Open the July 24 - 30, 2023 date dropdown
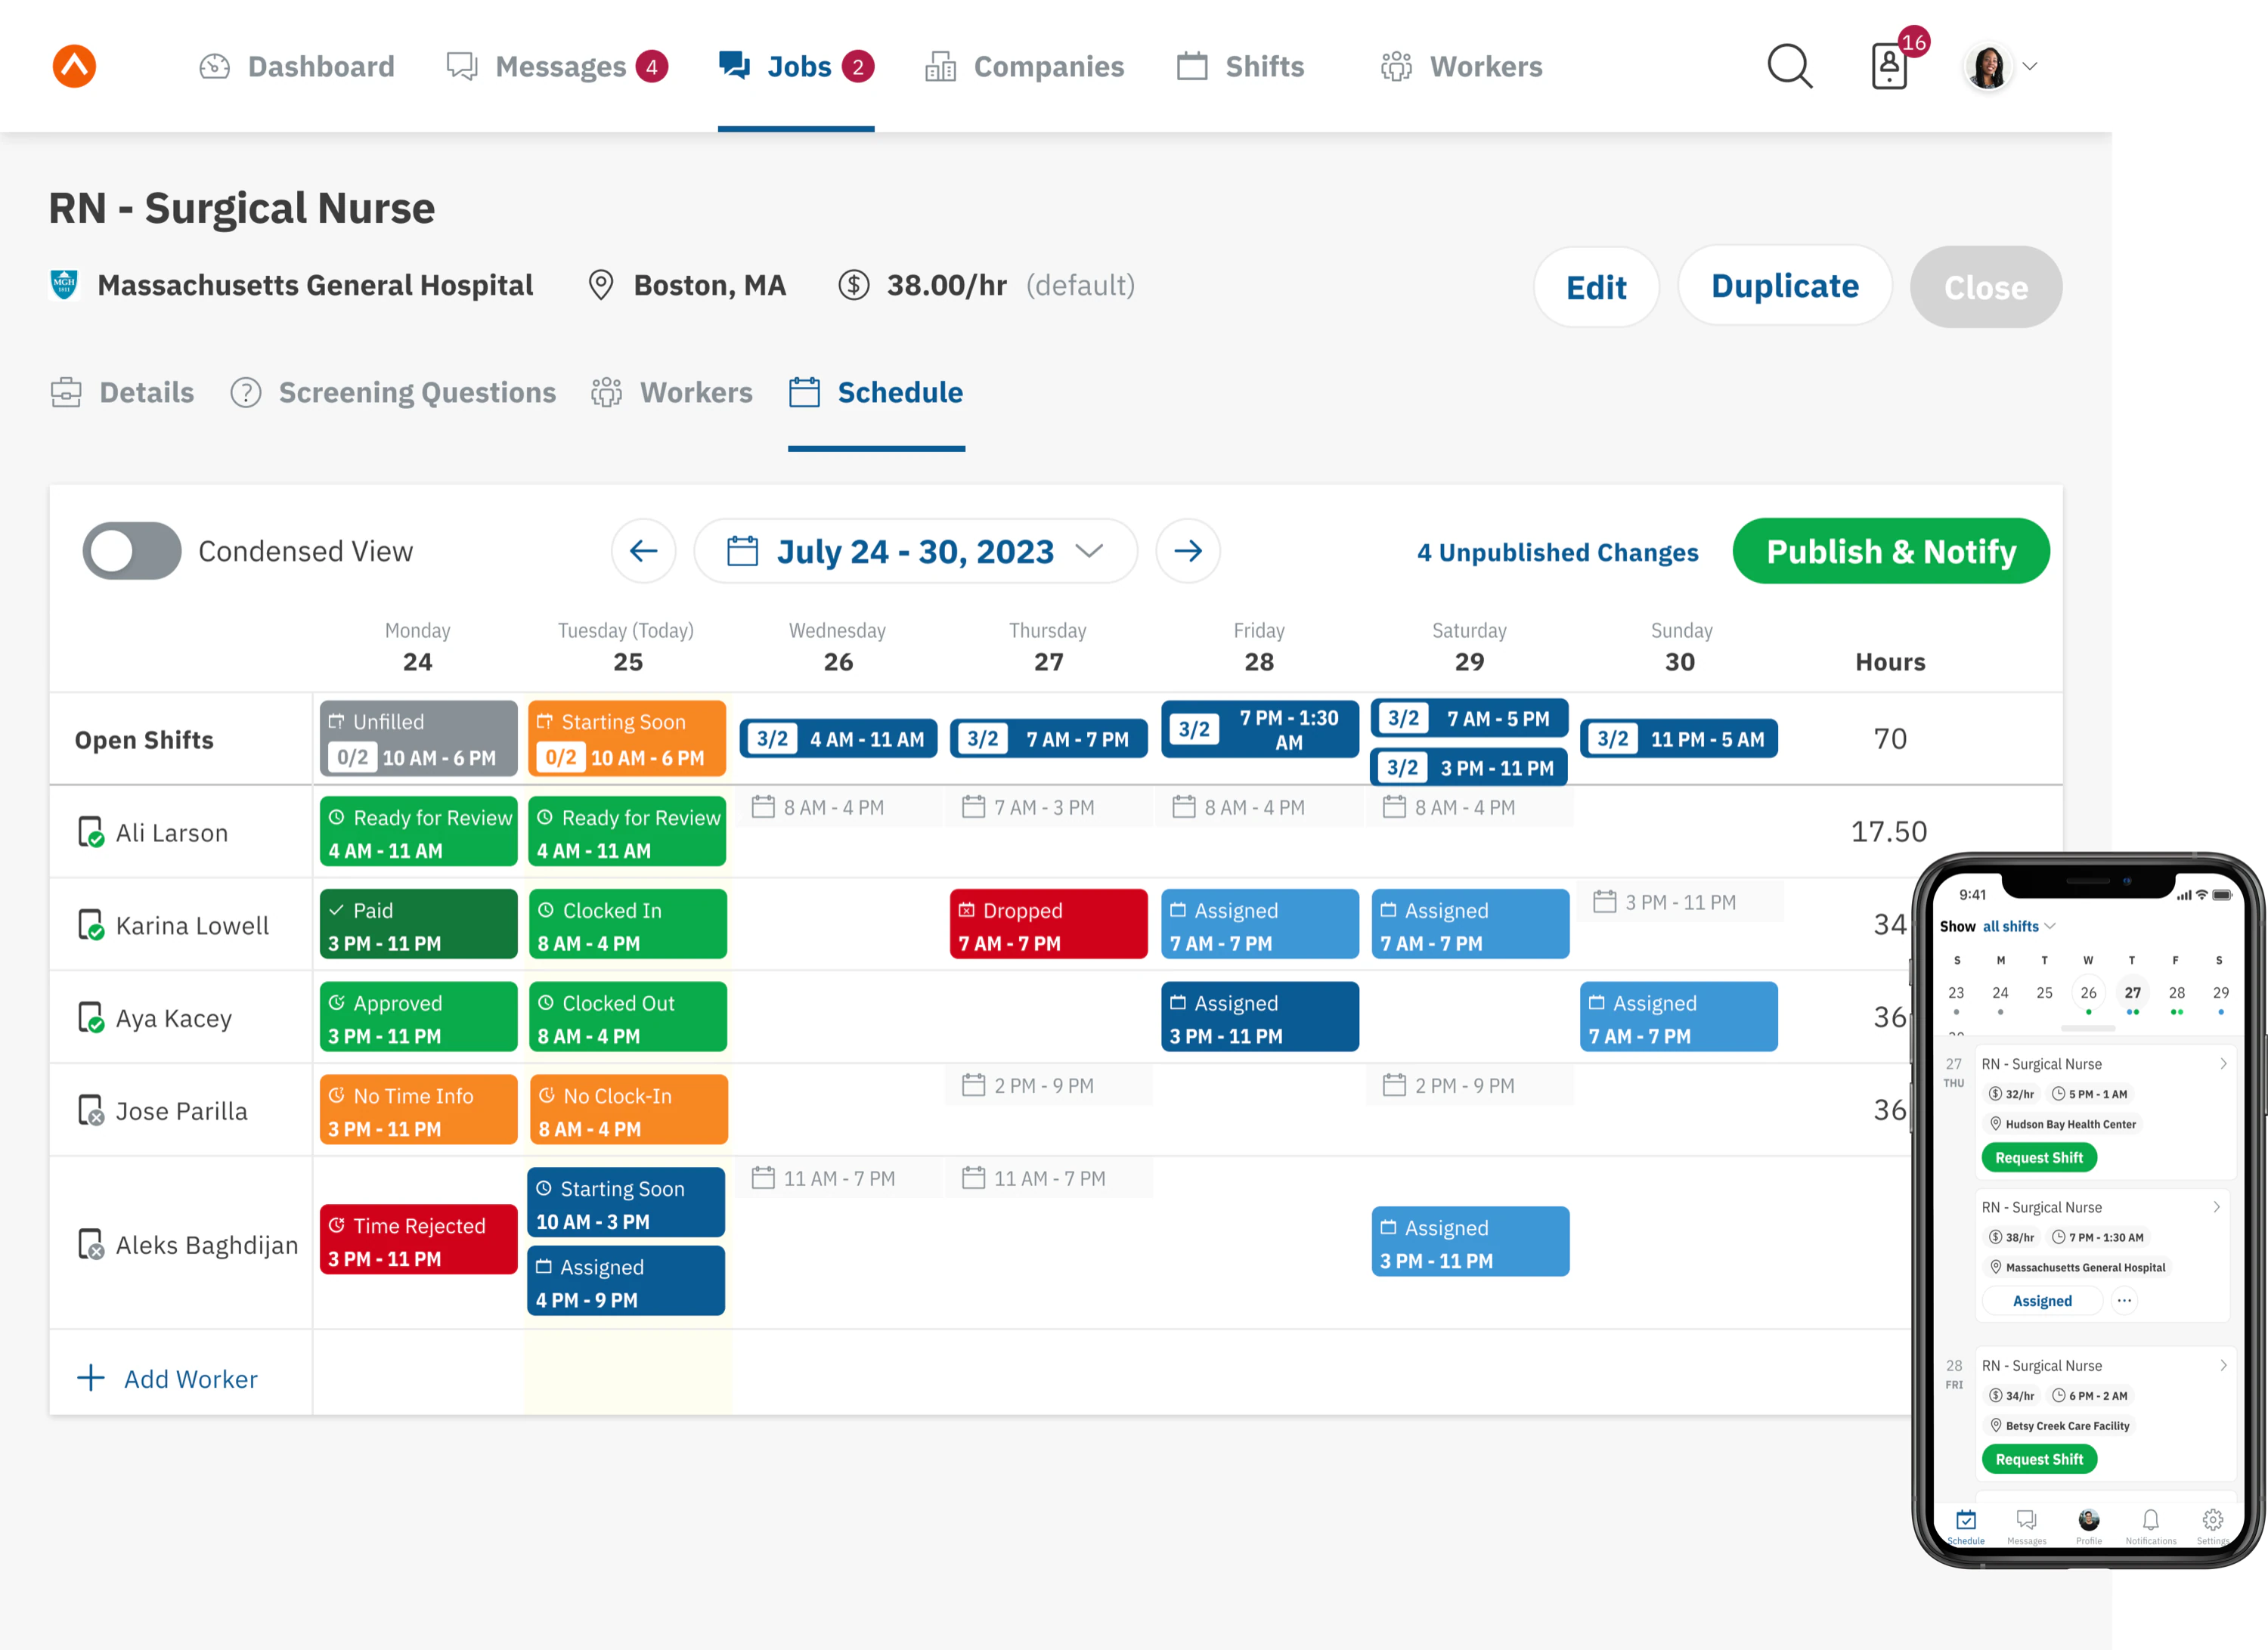The height and width of the screenshot is (1650, 2268). 915,551
